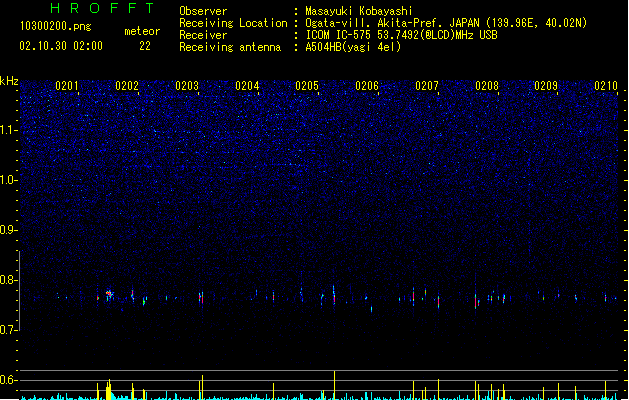Click time marker 0205
Viewport: 629px width, 400px height.
click(307, 86)
